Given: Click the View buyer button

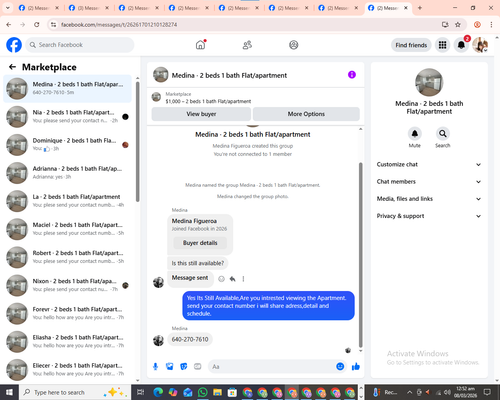Looking at the screenshot, I should (x=201, y=114).
